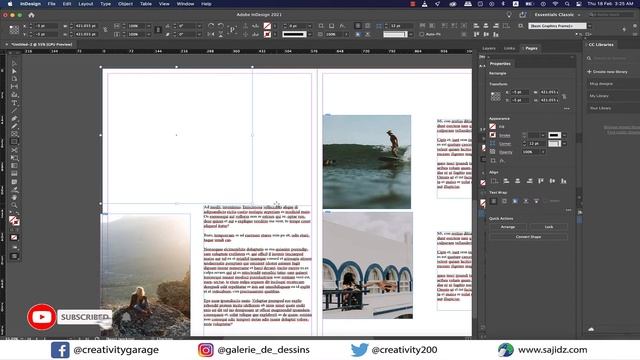Set text wrap to Jump Object
The width and height of the screenshot is (640, 360).
pos(526,201)
